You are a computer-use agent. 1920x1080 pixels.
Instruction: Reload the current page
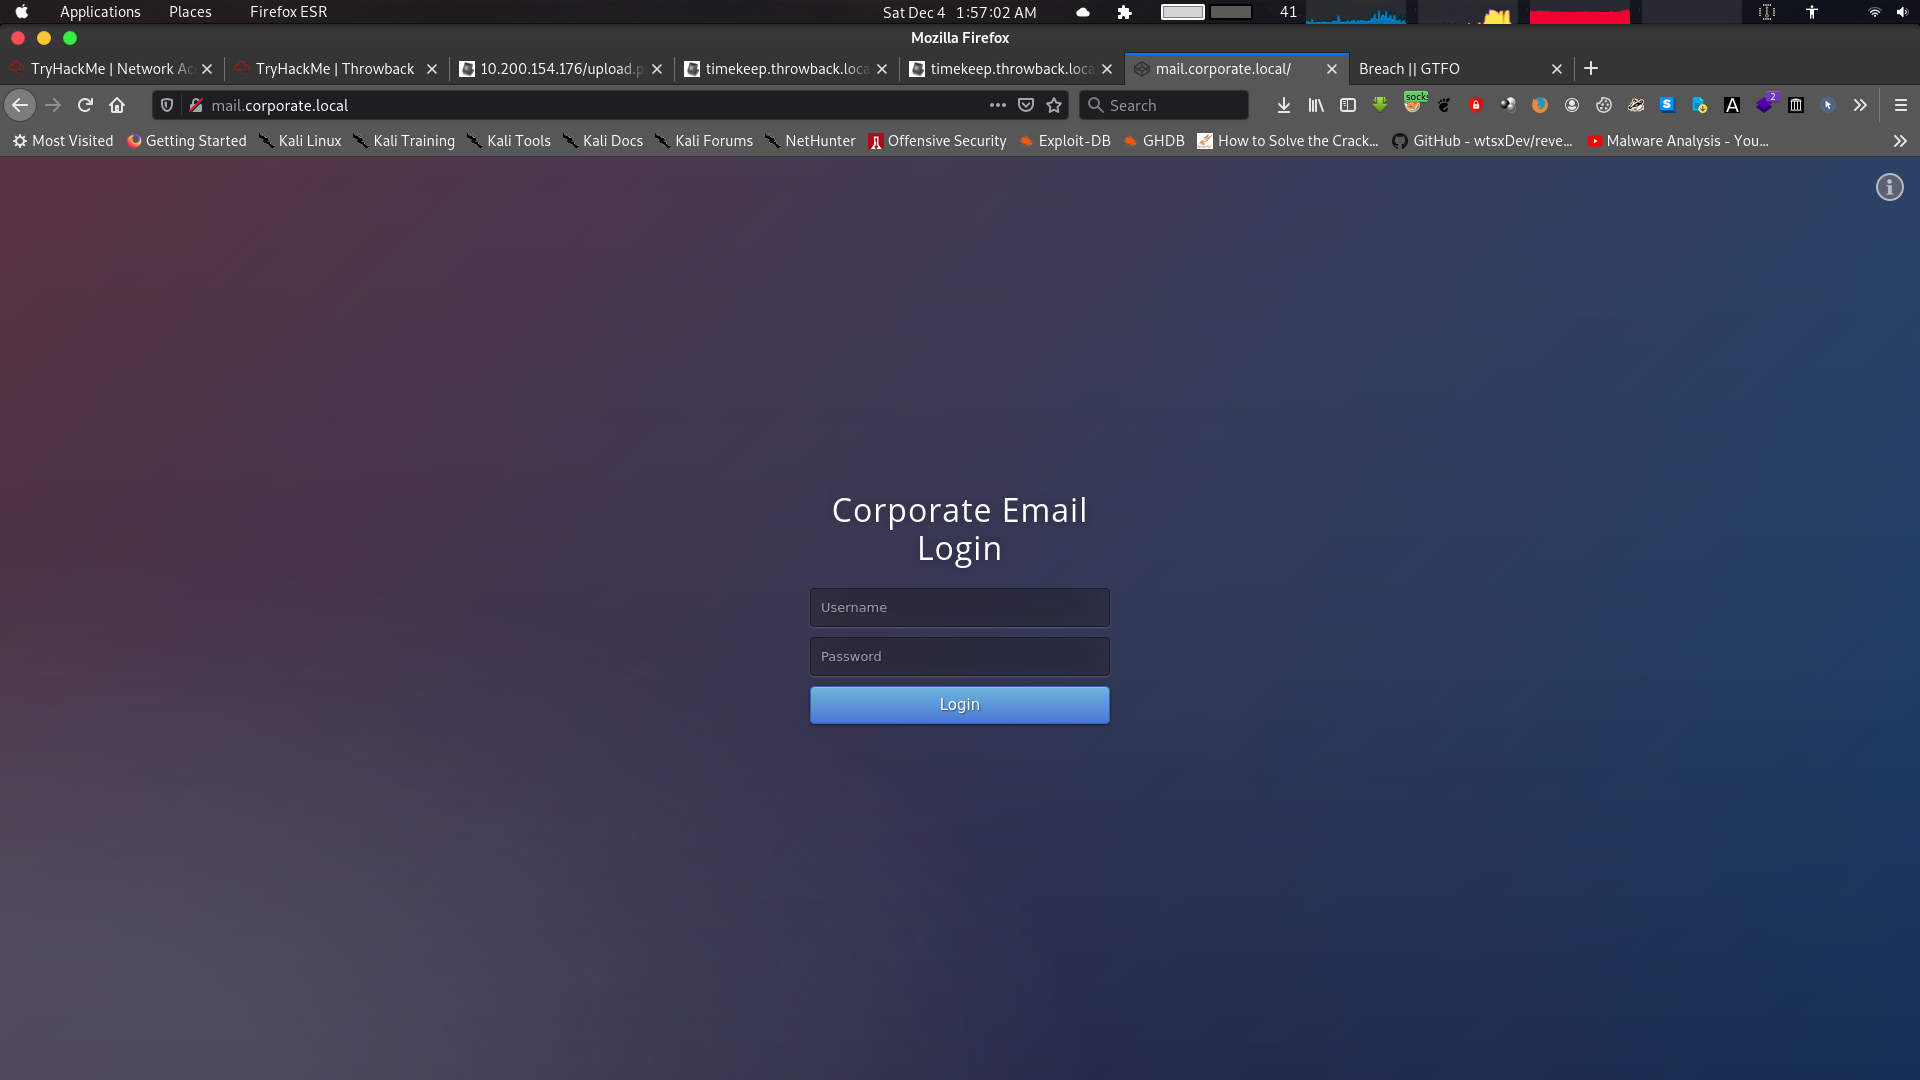85,105
